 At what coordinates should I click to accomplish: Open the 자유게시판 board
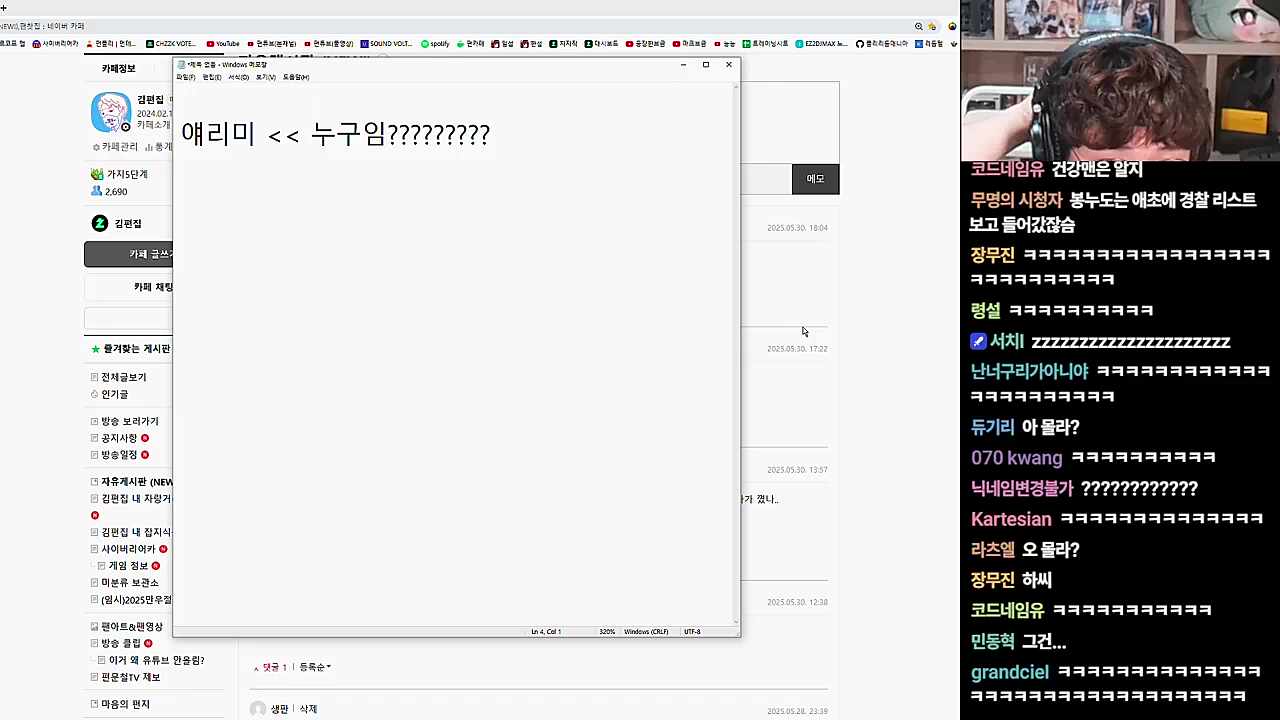pos(137,482)
